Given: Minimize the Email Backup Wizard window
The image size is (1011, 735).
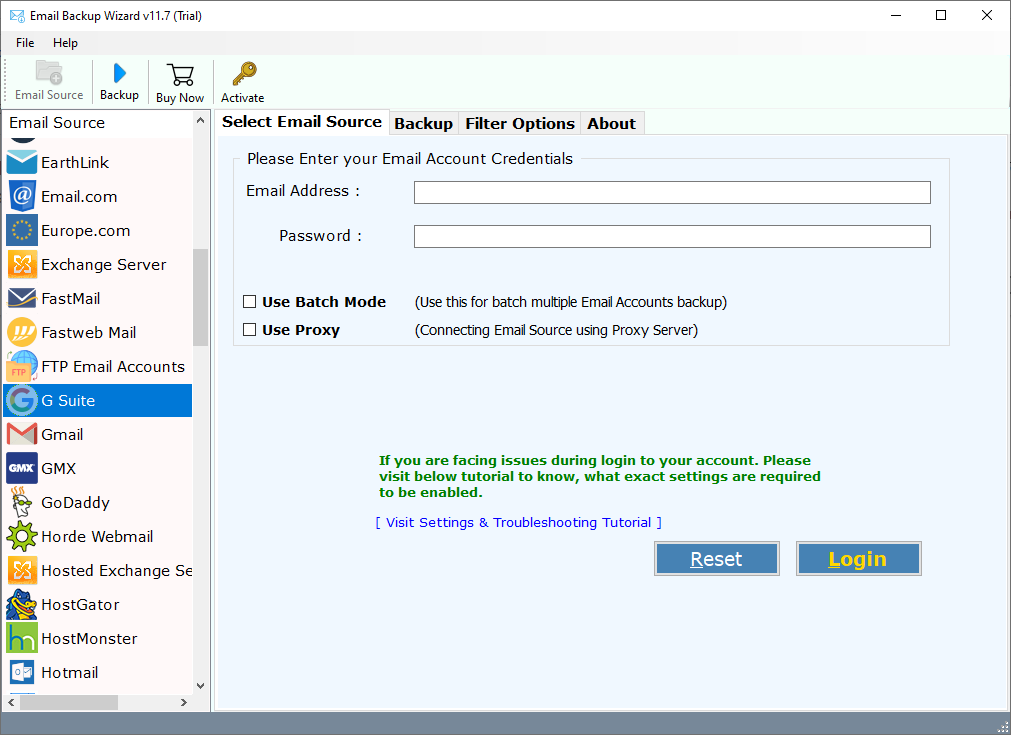Looking at the screenshot, I should 896,15.
